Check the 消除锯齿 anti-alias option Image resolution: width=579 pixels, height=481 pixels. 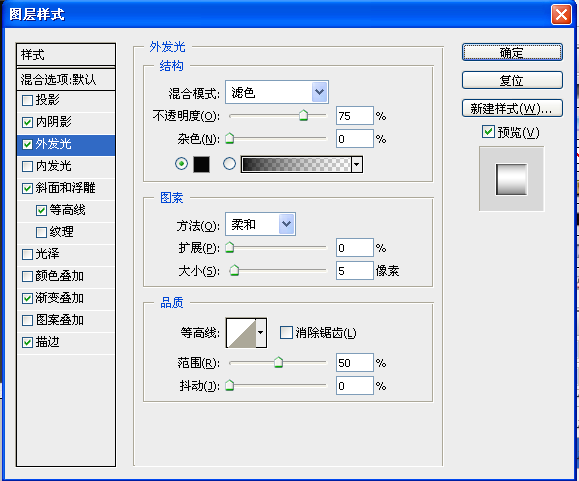coord(286,333)
